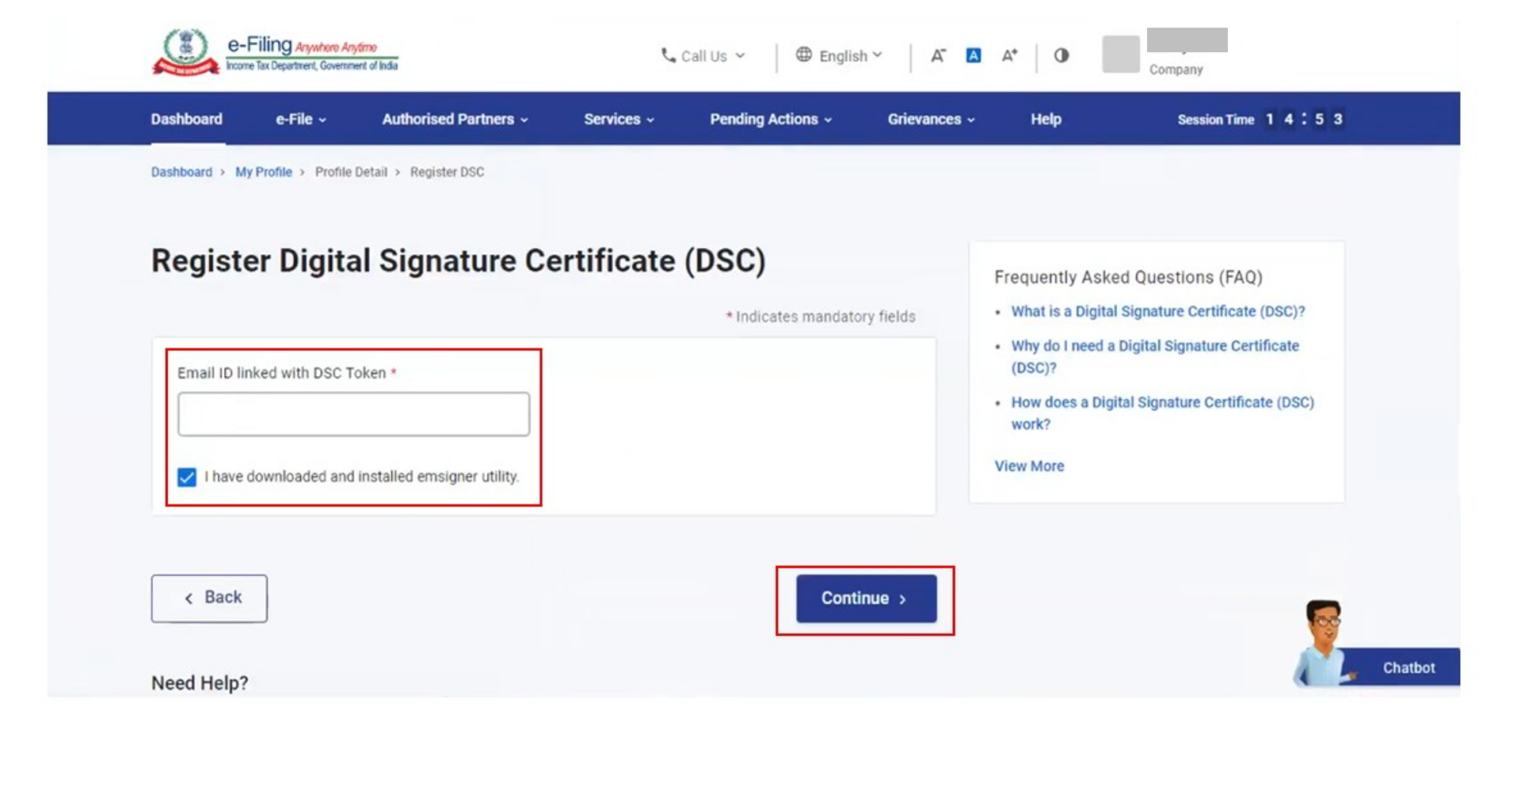Screen dimensions: 1536x787
Task: Expand the Pending Actions menu
Action: 769,118
